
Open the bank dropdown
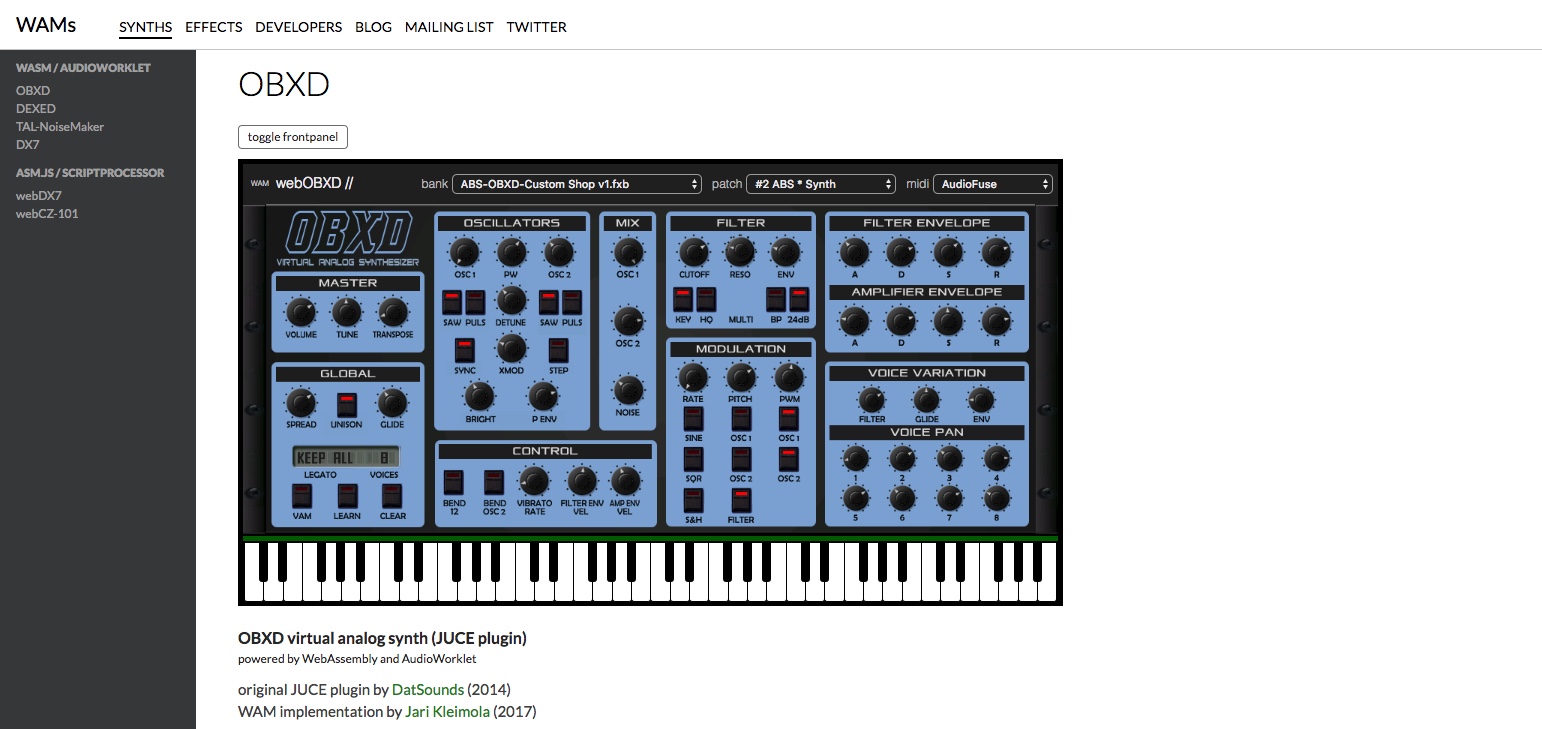576,184
